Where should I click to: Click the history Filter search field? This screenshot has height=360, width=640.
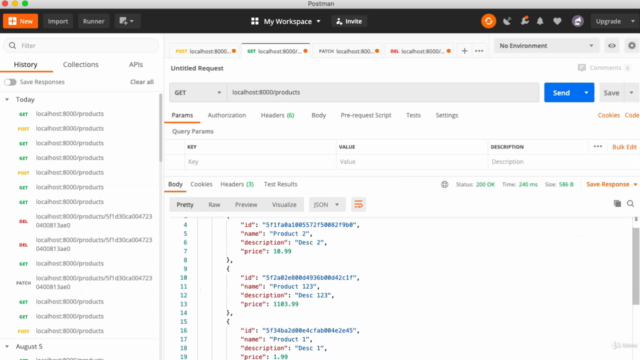point(81,46)
